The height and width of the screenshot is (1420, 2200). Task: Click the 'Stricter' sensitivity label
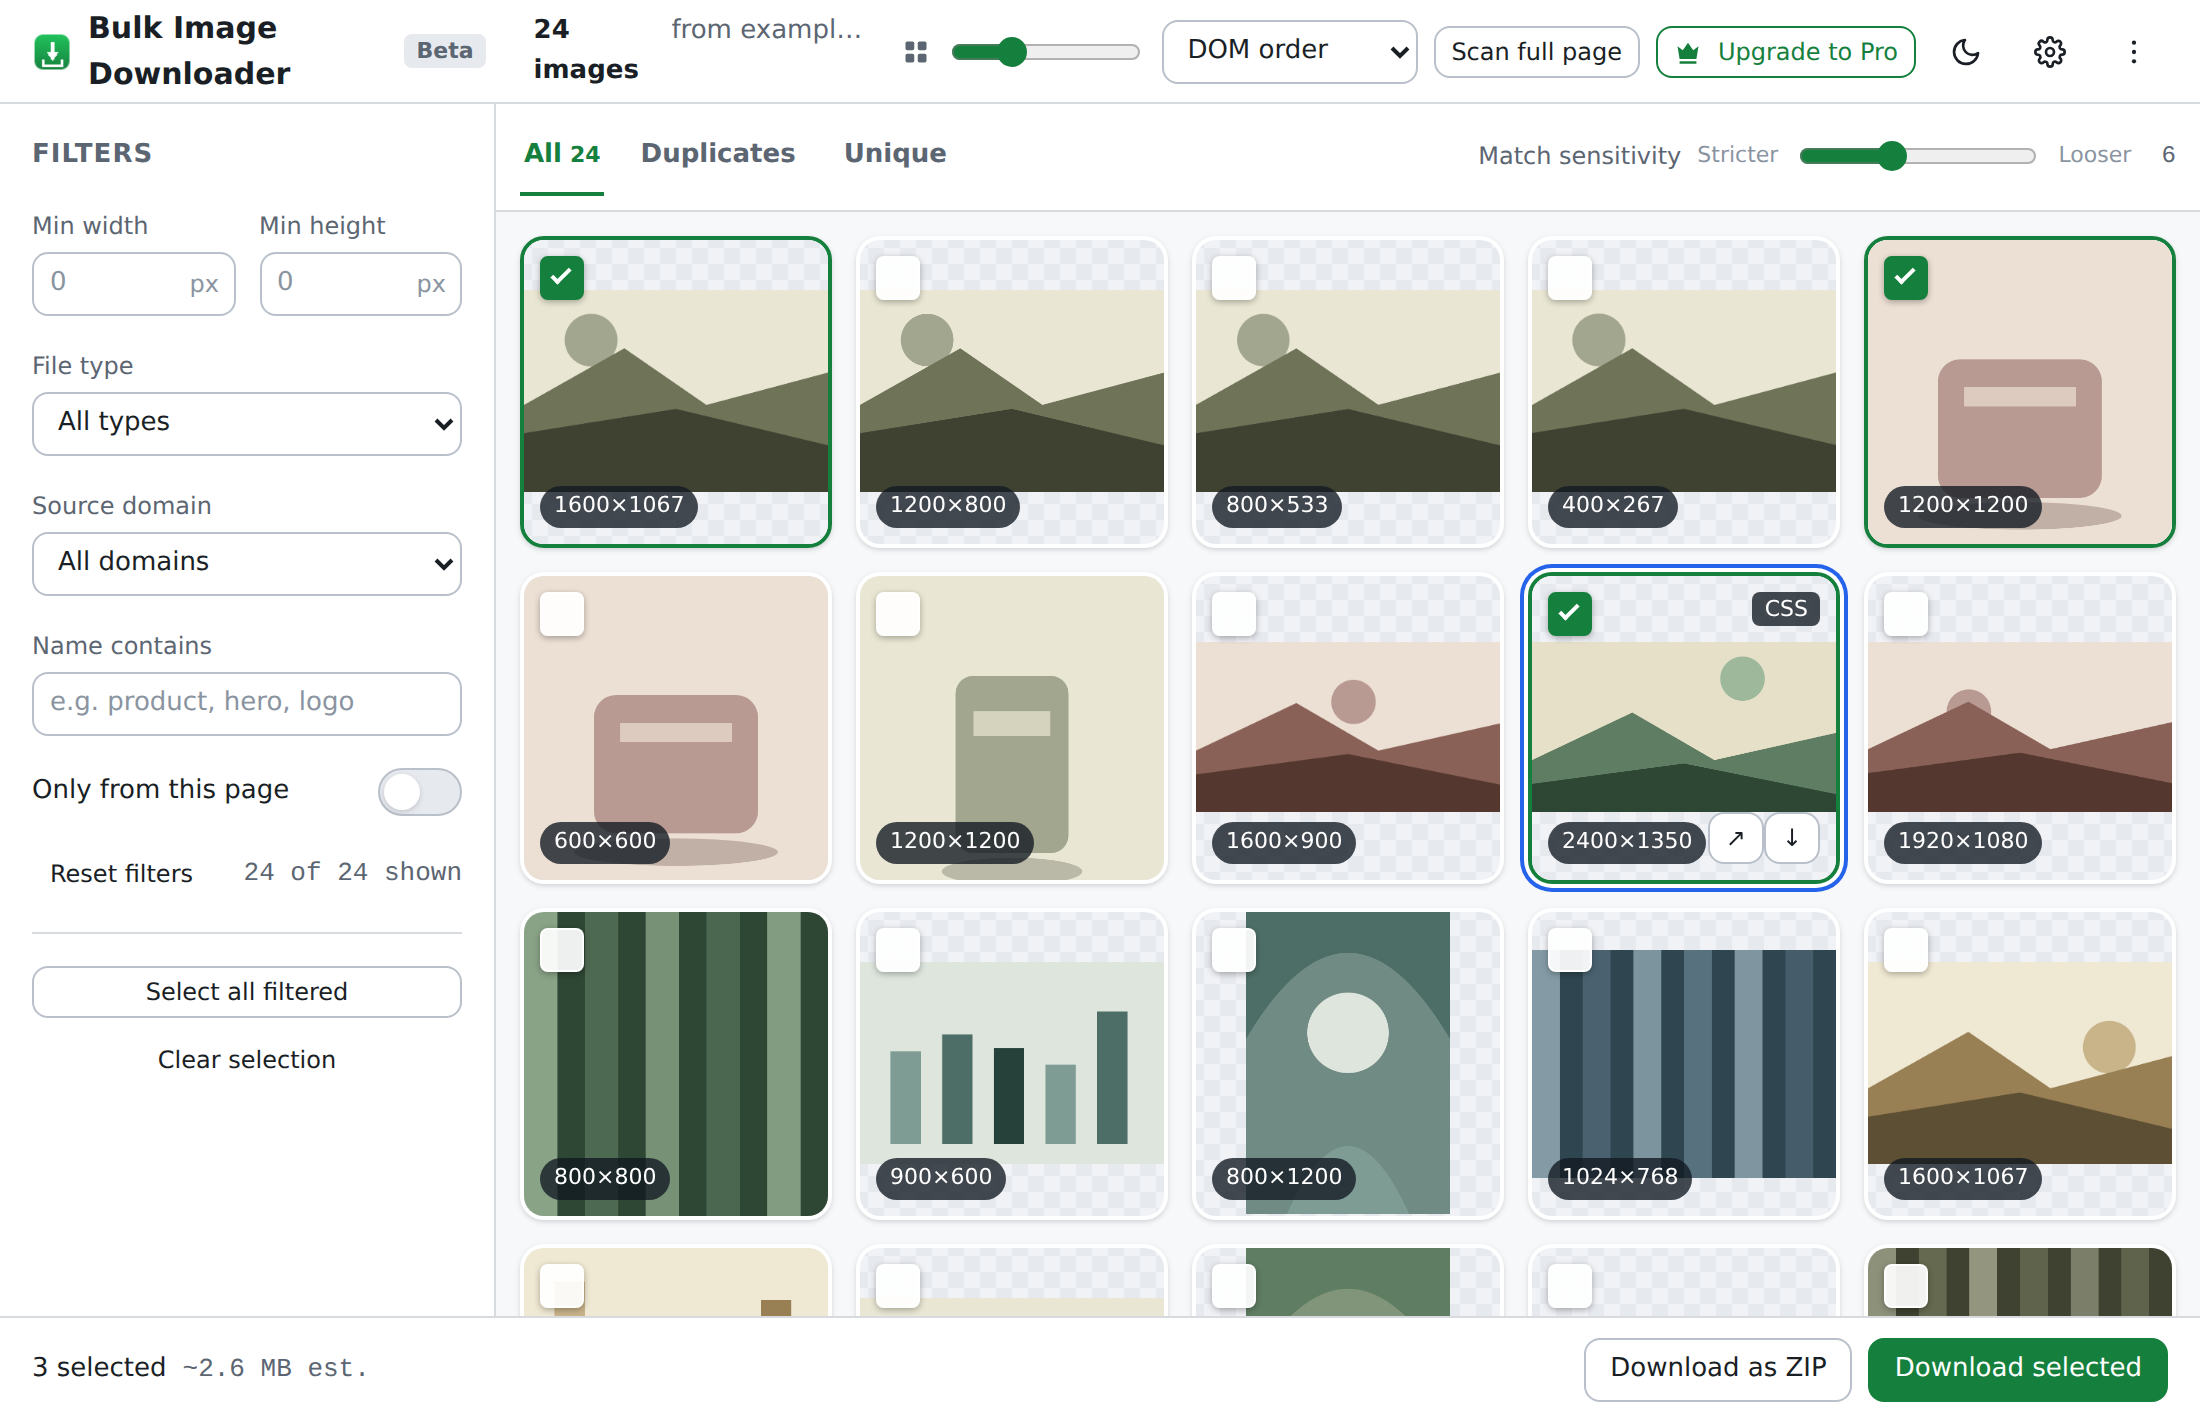[x=1738, y=155]
